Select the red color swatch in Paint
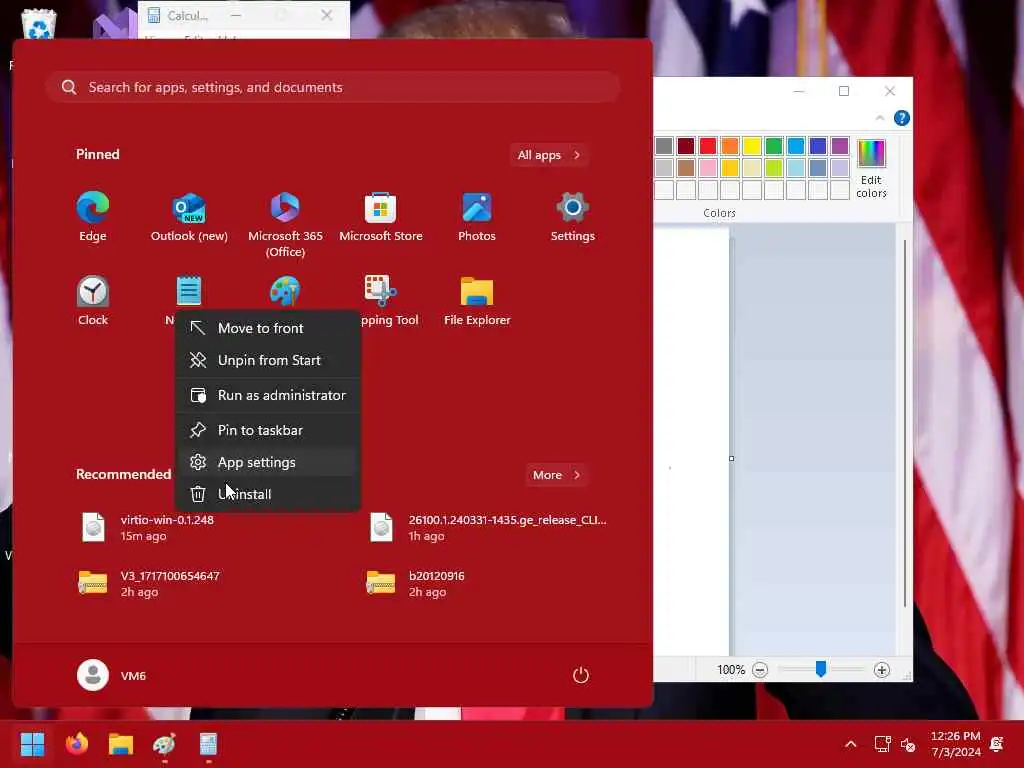Image resolution: width=1024 pixels, height=768 pixels. tap(708, 146)
